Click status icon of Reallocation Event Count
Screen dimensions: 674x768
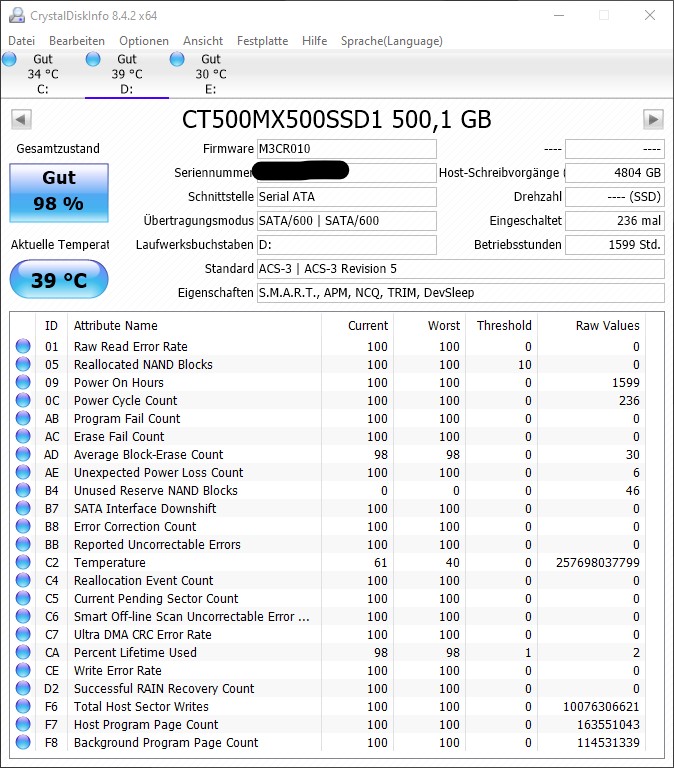tap(23, 580)
